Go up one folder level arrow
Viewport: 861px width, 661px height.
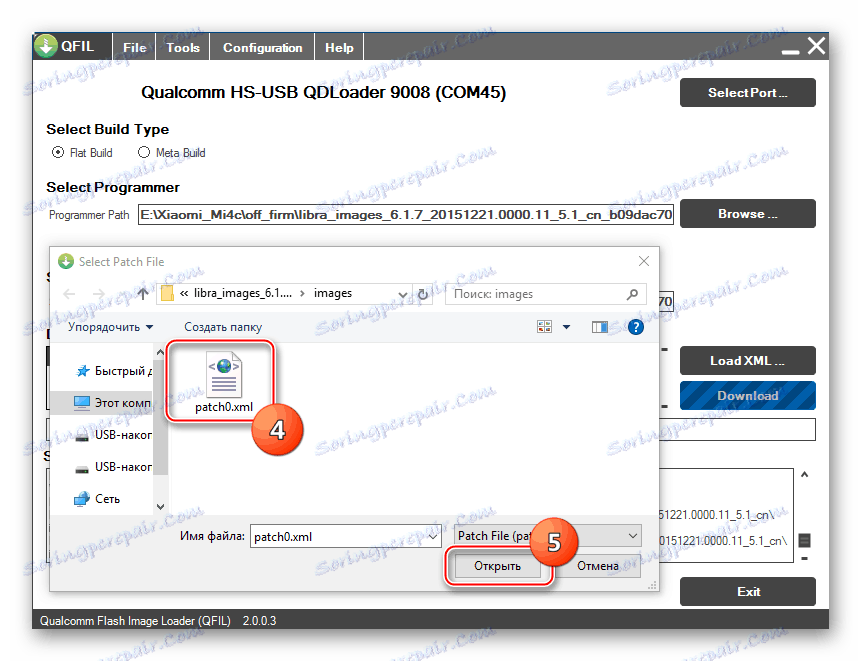tap(143, 294)
